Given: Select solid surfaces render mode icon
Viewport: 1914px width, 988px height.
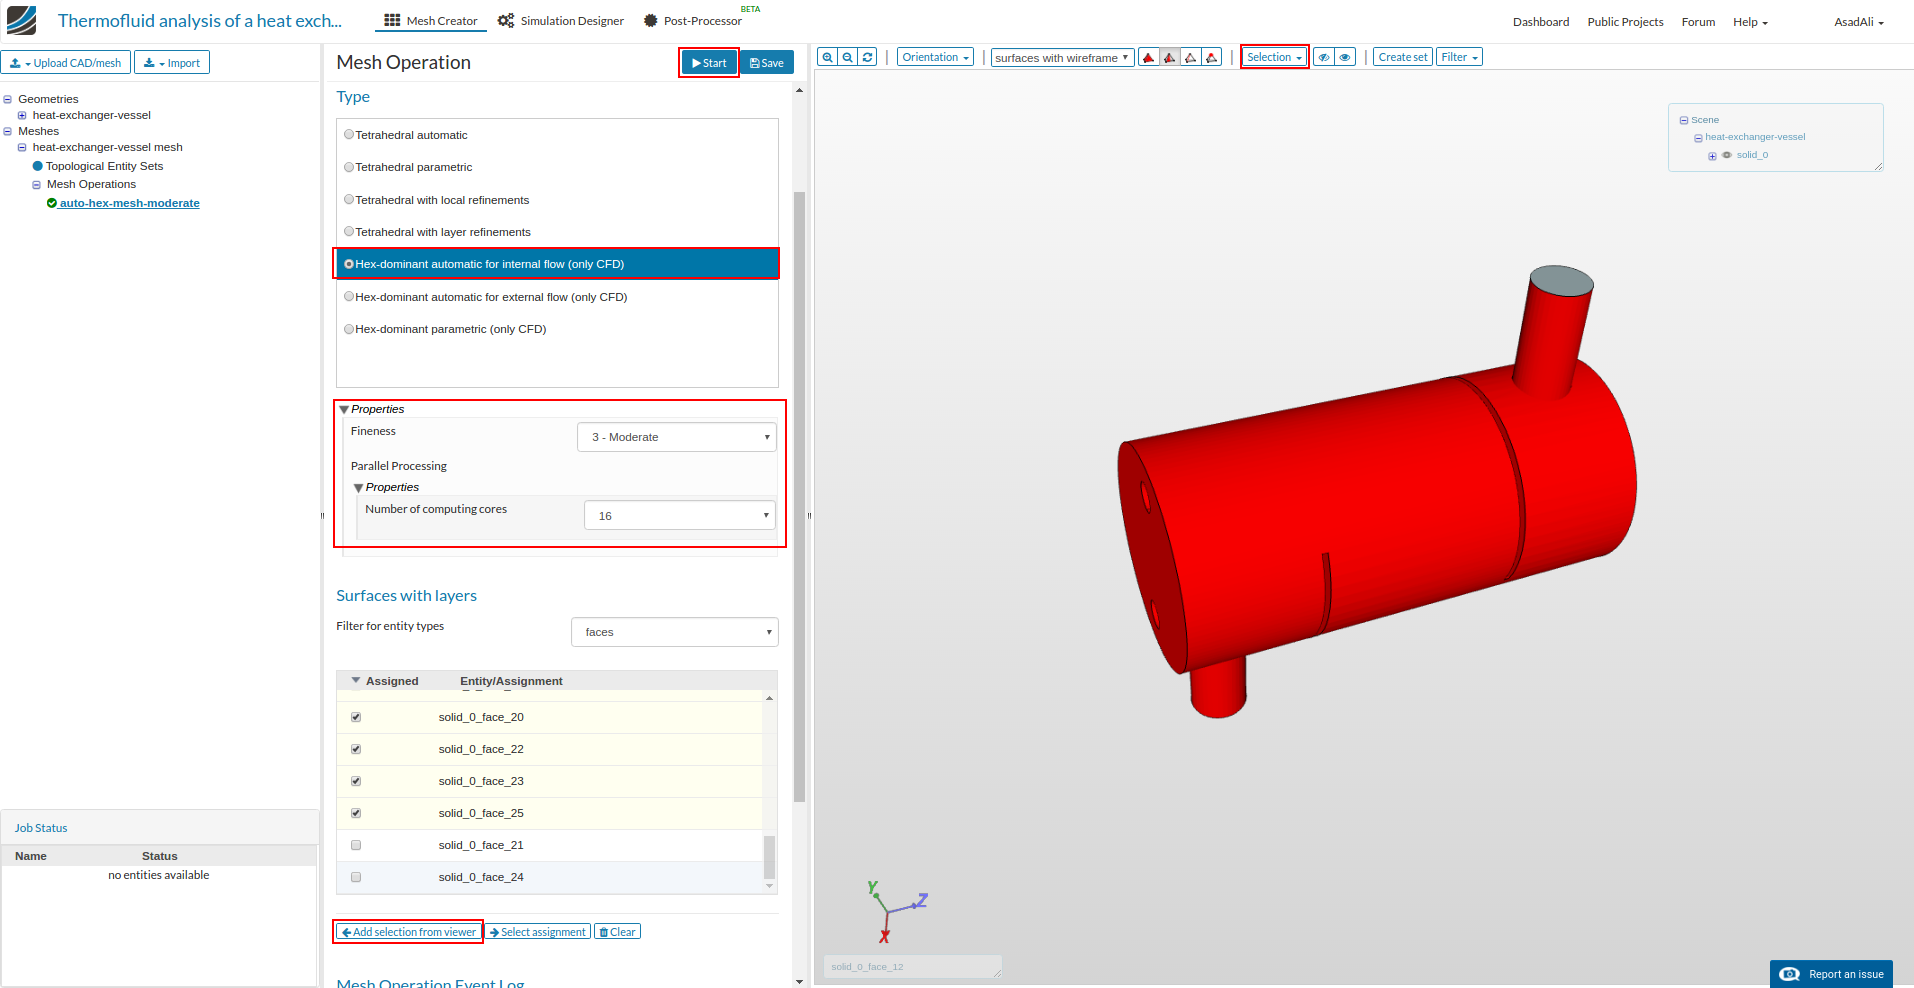Looking at the screenshot, I should coord(1149,57).
